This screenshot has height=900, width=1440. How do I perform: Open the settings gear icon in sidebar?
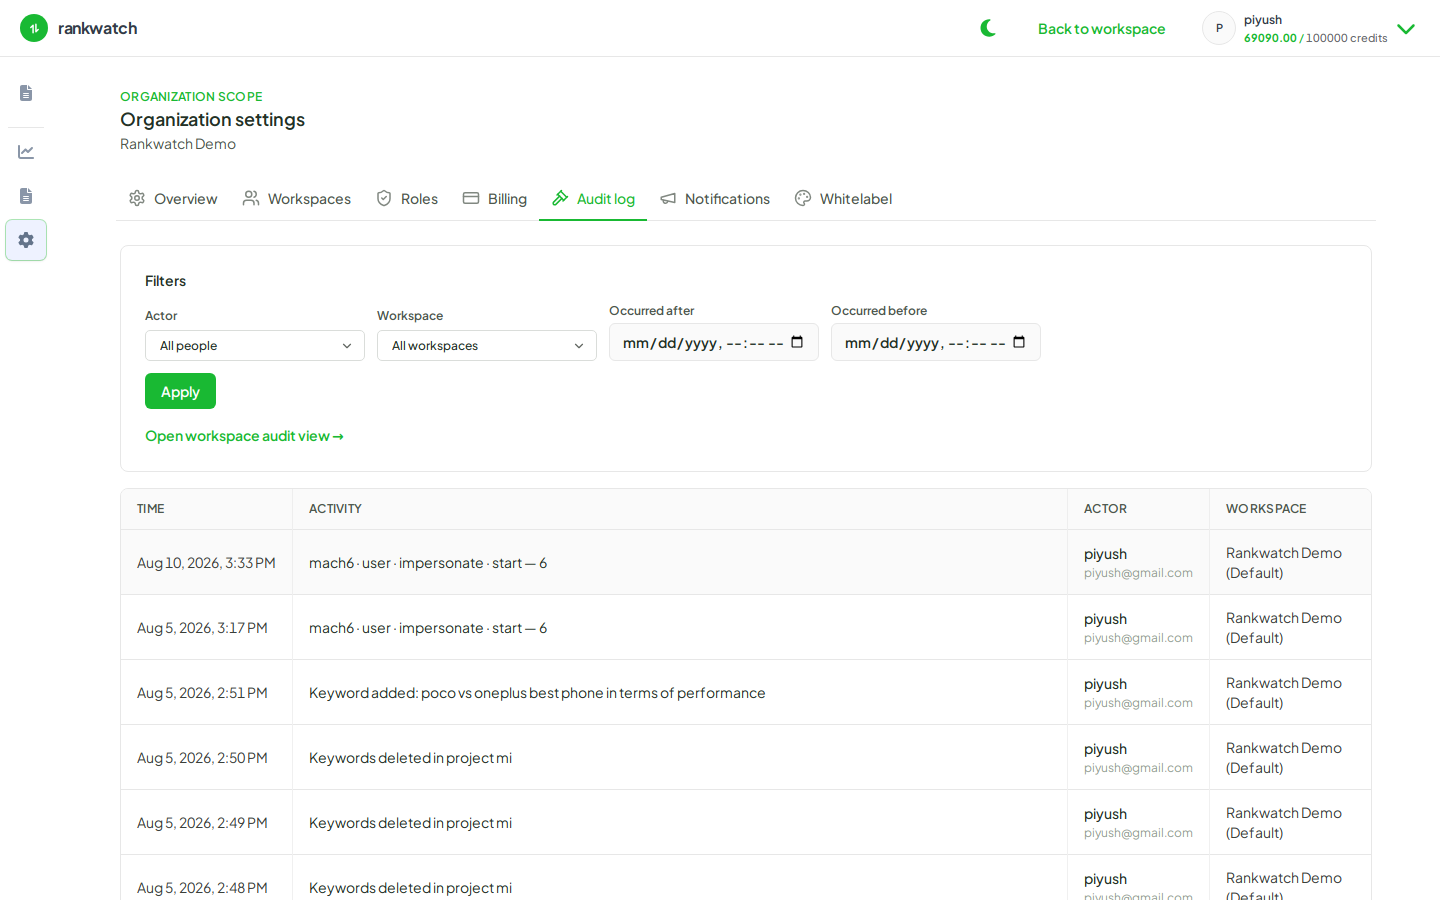(x=26, y=240)
